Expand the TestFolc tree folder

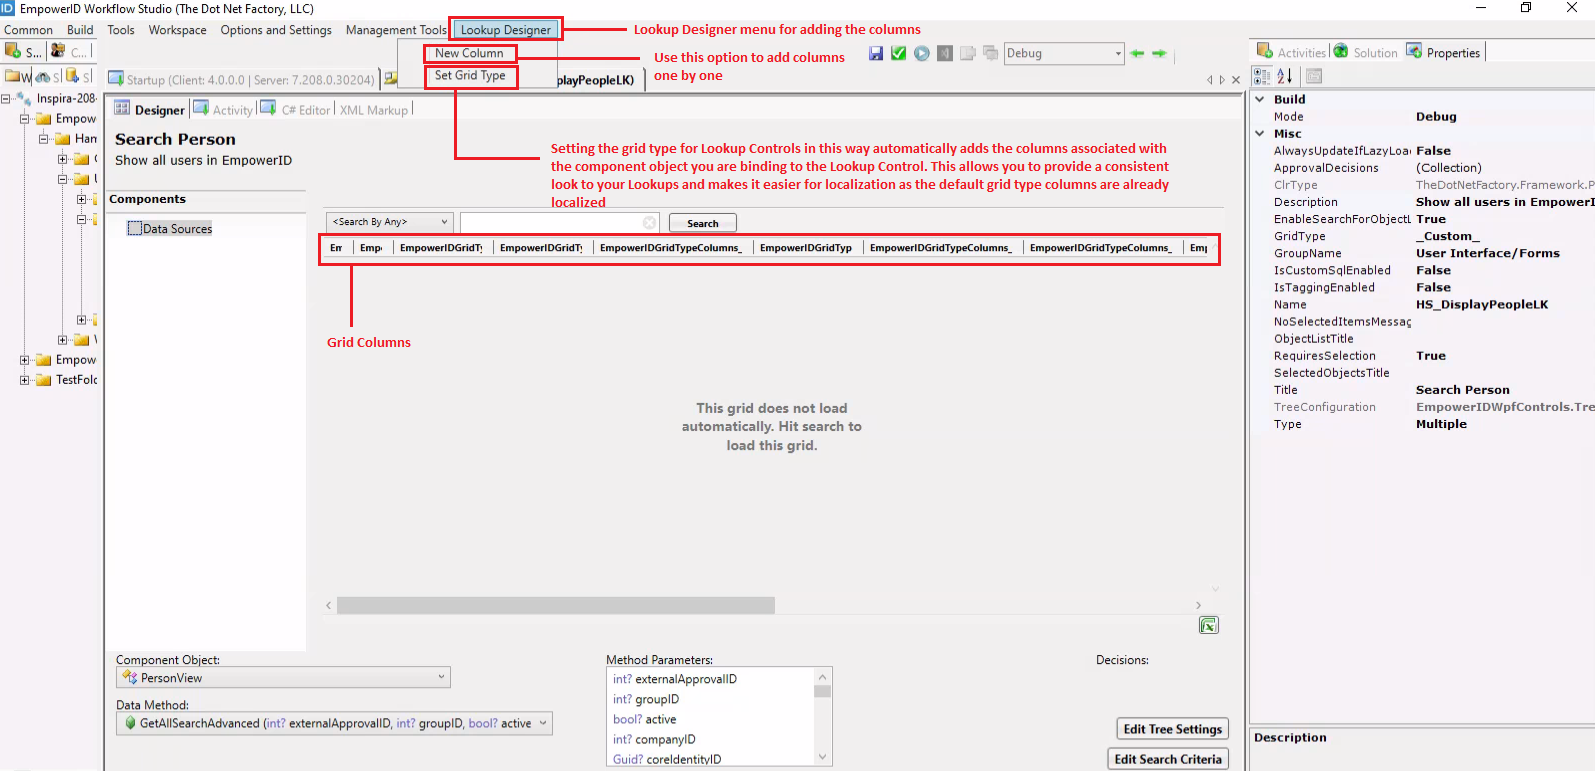(x=25, y=380)
